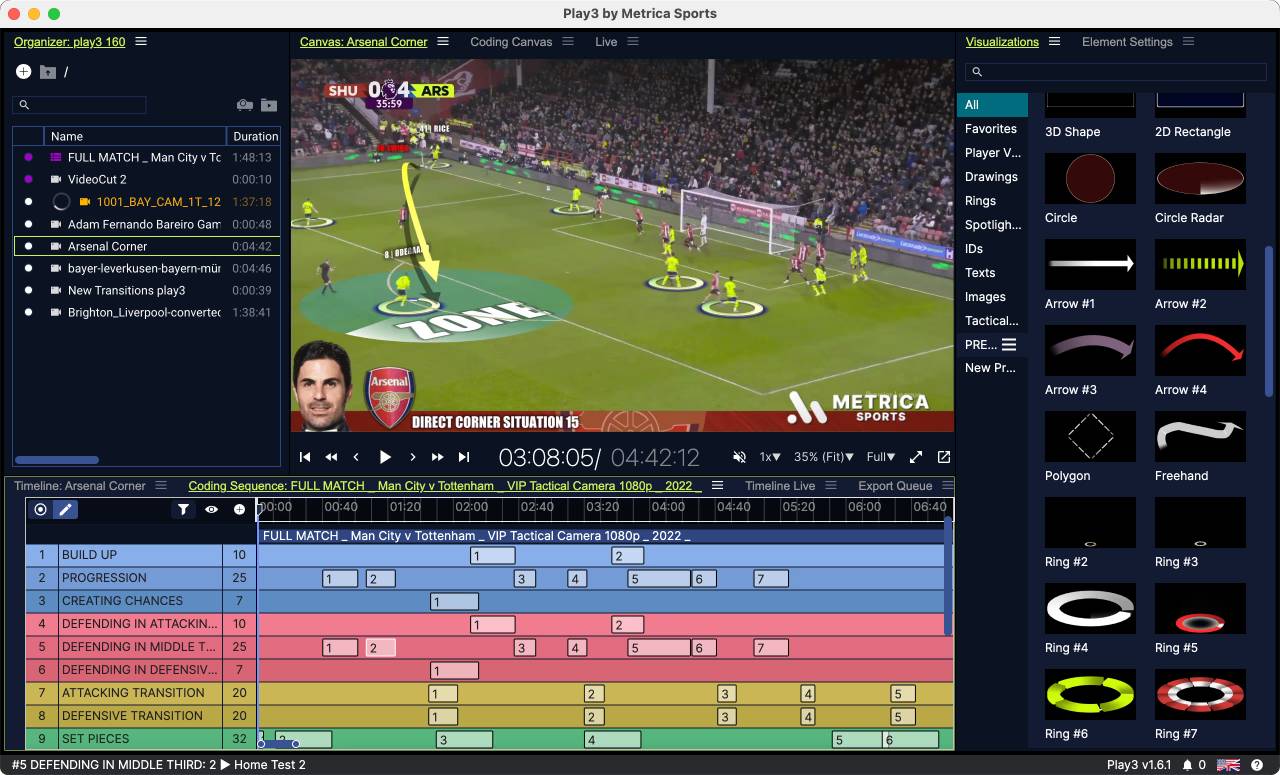The height and width of the screenshot is (775, 1280).
Task: Switch to the Coding Canvas tab
Action: pyautogui.click(x=511, y=42)
